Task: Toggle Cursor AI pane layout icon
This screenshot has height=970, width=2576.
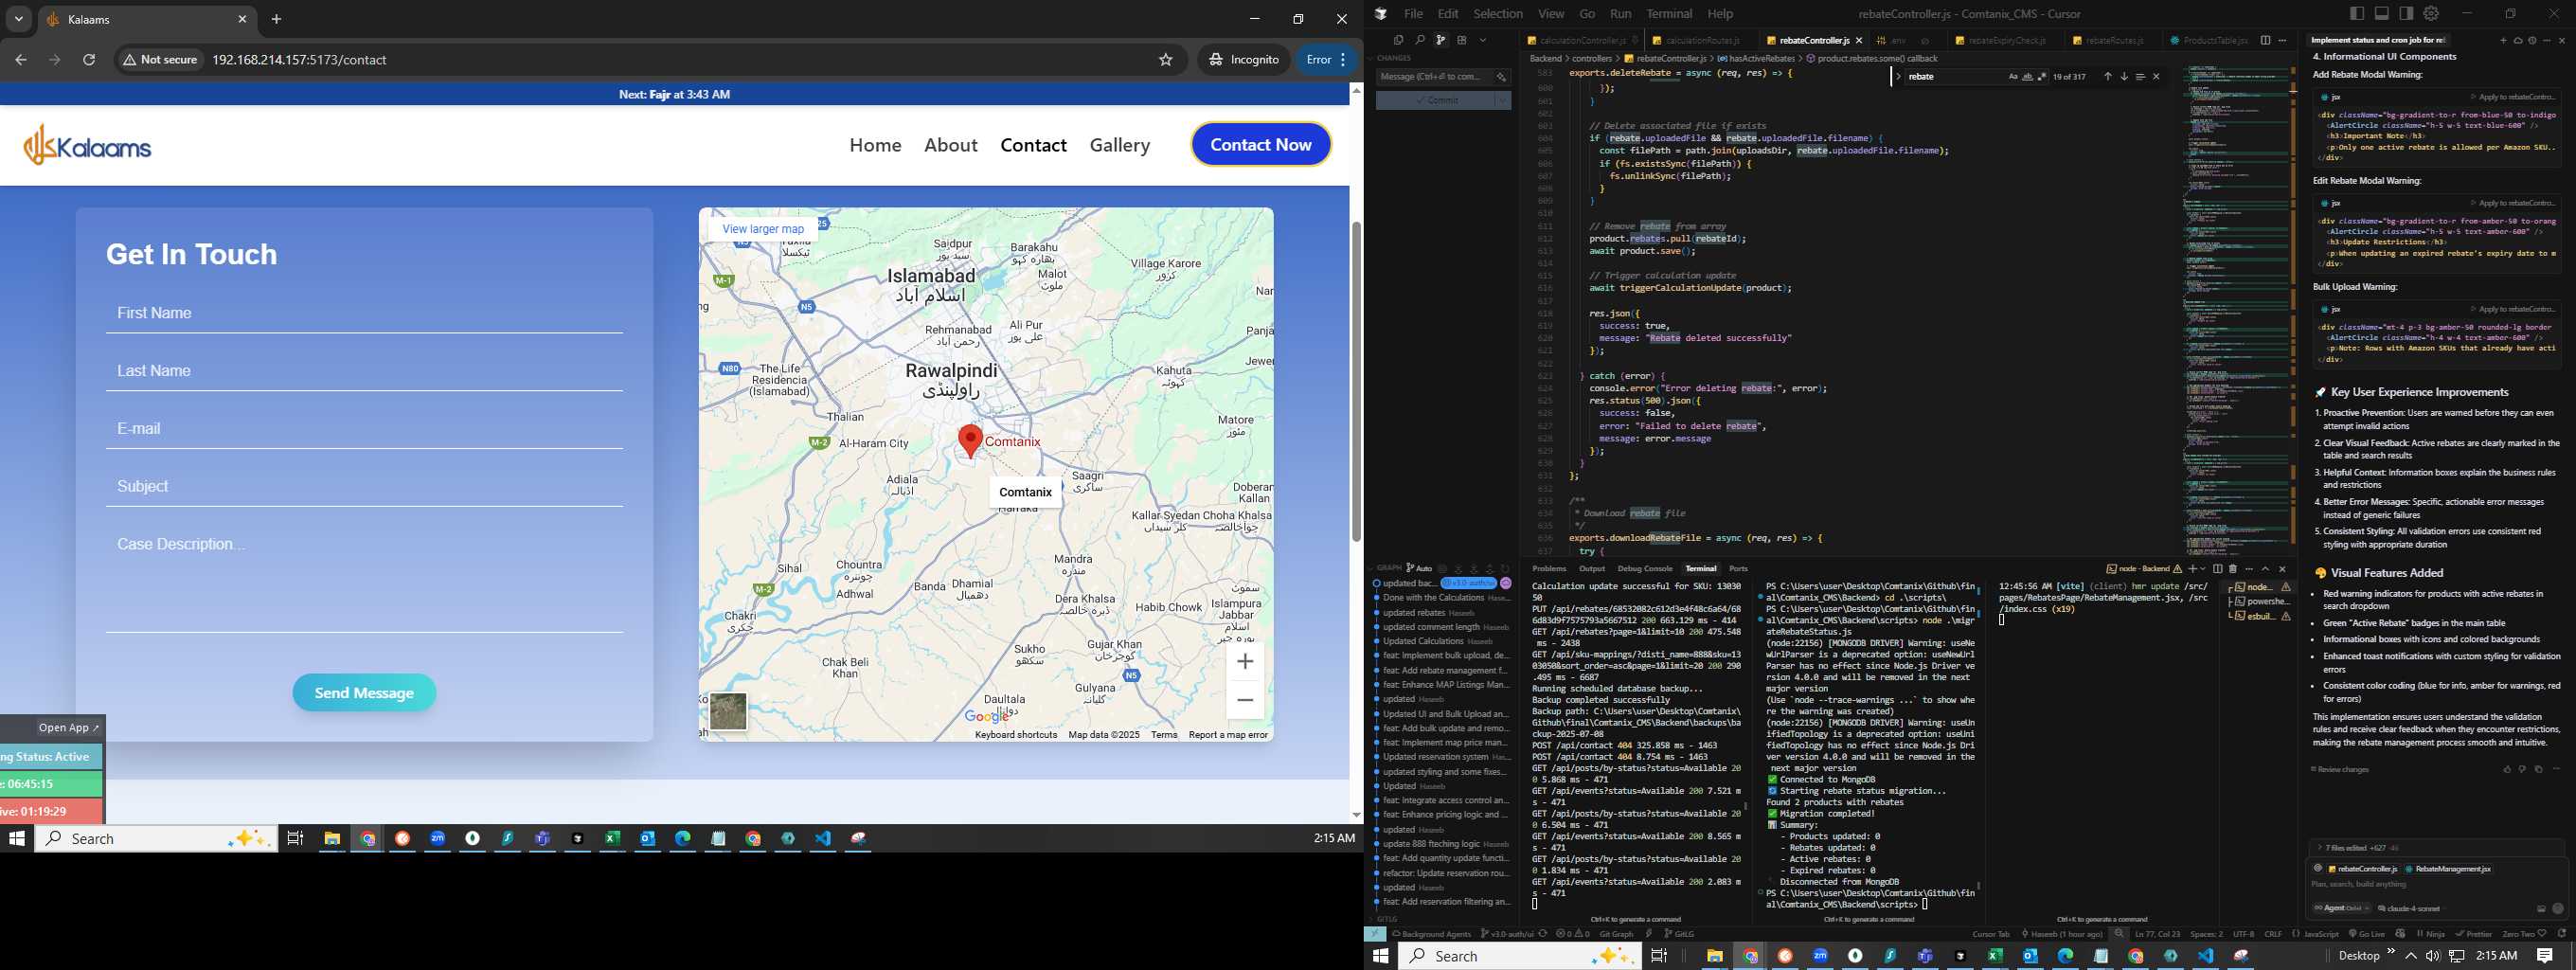Action: (2407, 13)
